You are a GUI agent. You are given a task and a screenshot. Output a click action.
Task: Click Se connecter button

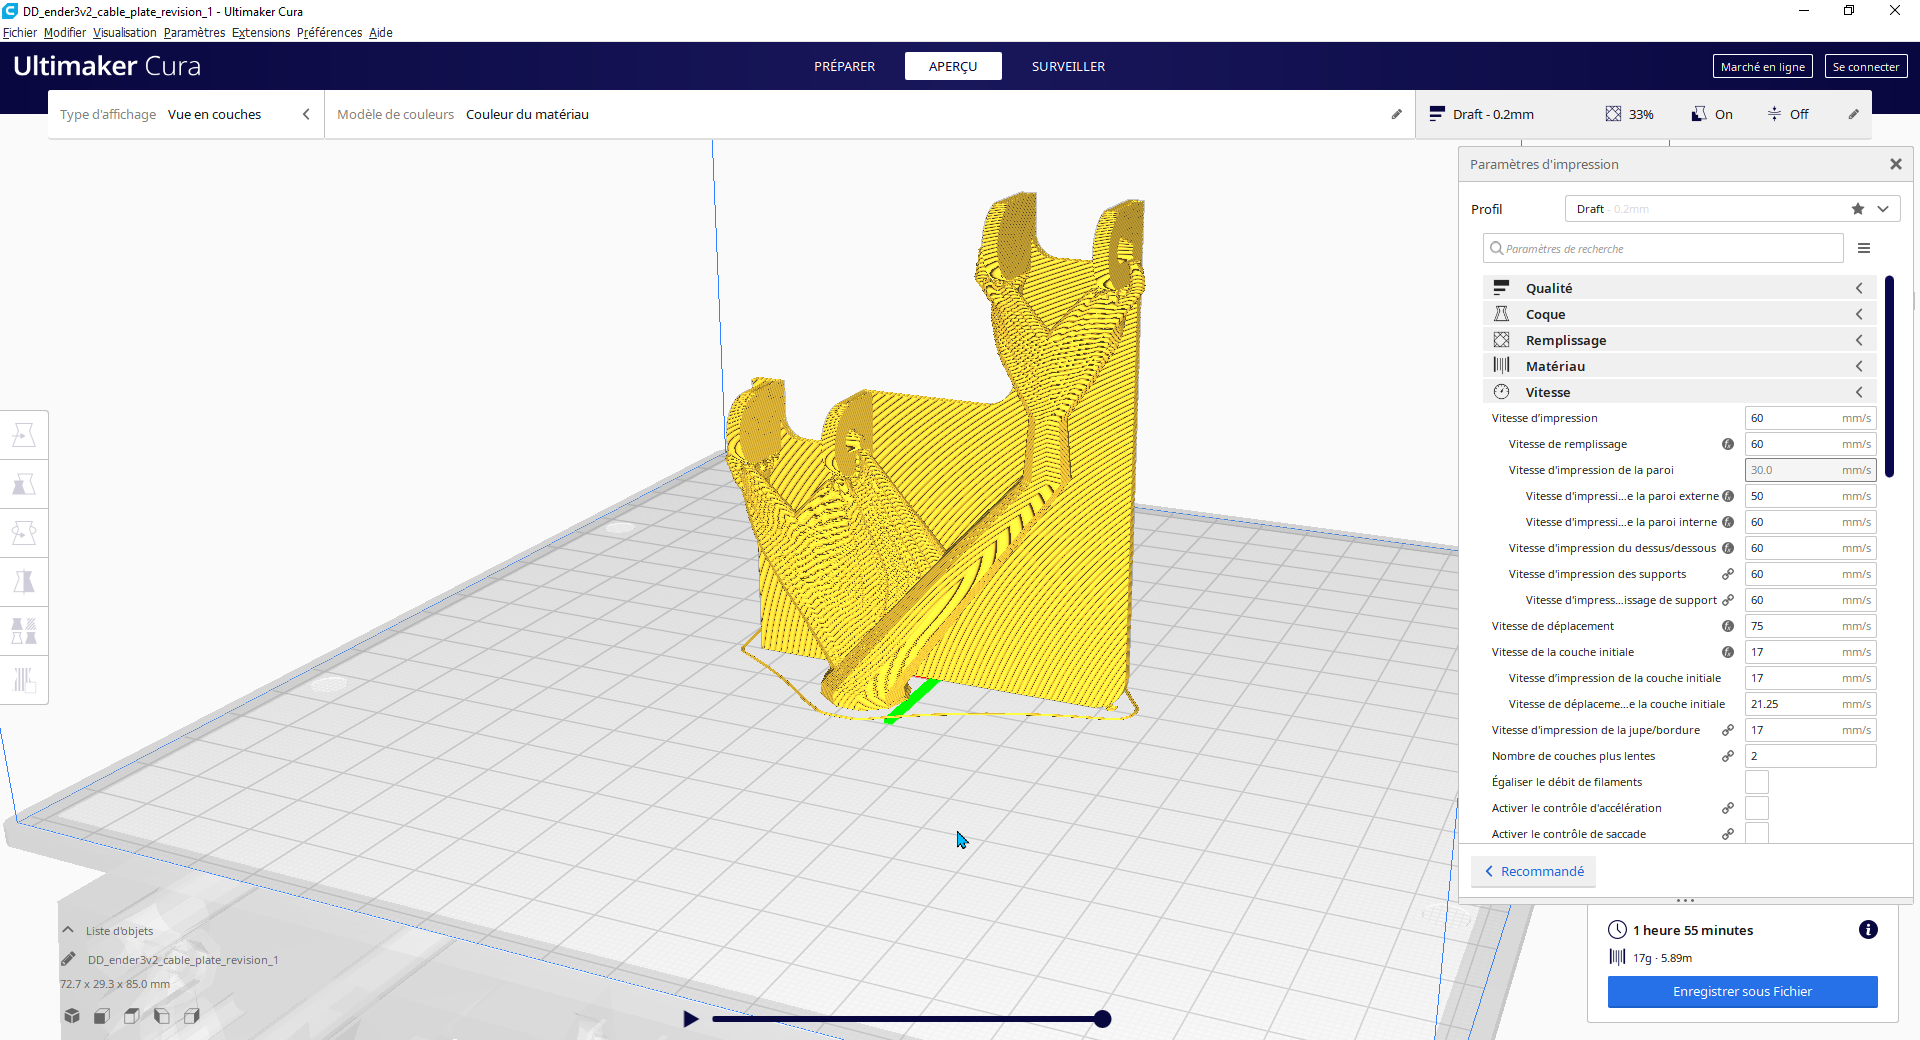click(x=1865, y=66)
